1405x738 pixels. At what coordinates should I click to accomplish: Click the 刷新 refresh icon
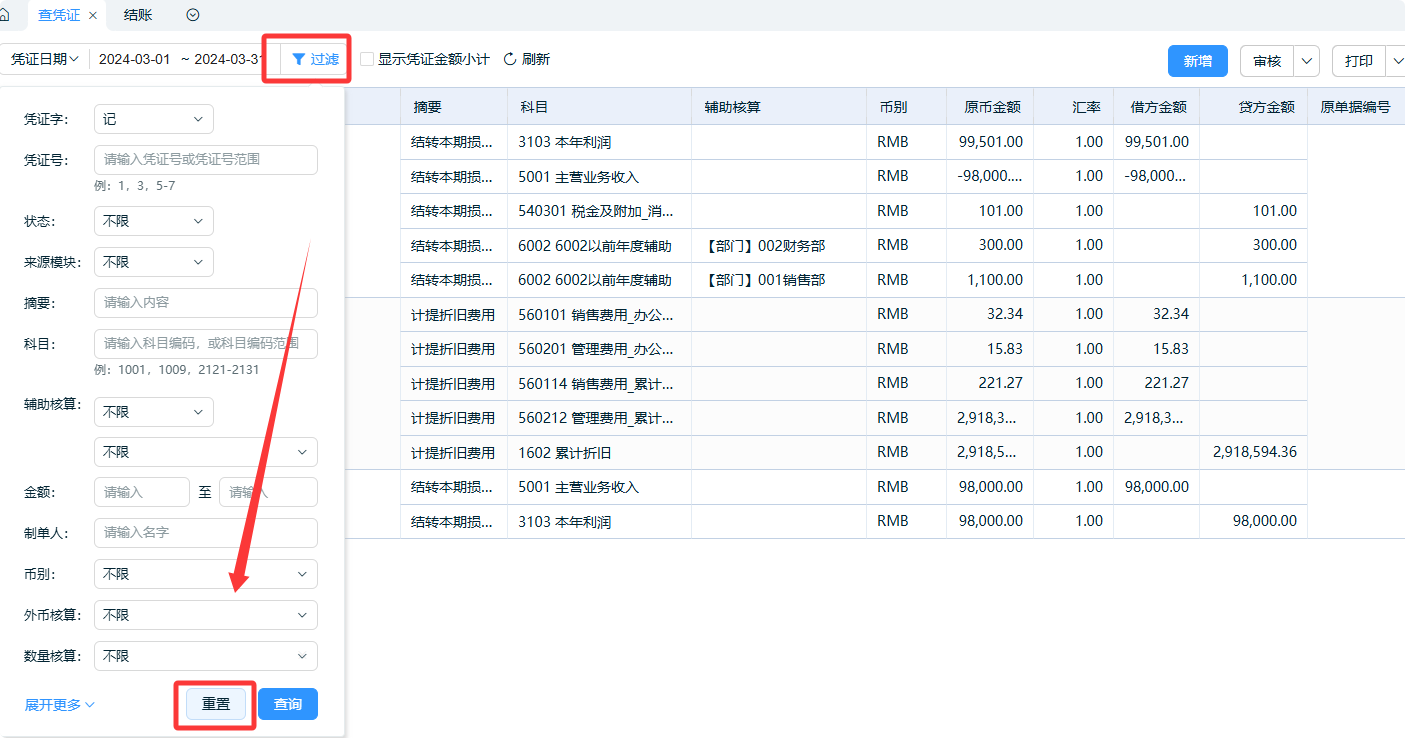pos(510,60)
